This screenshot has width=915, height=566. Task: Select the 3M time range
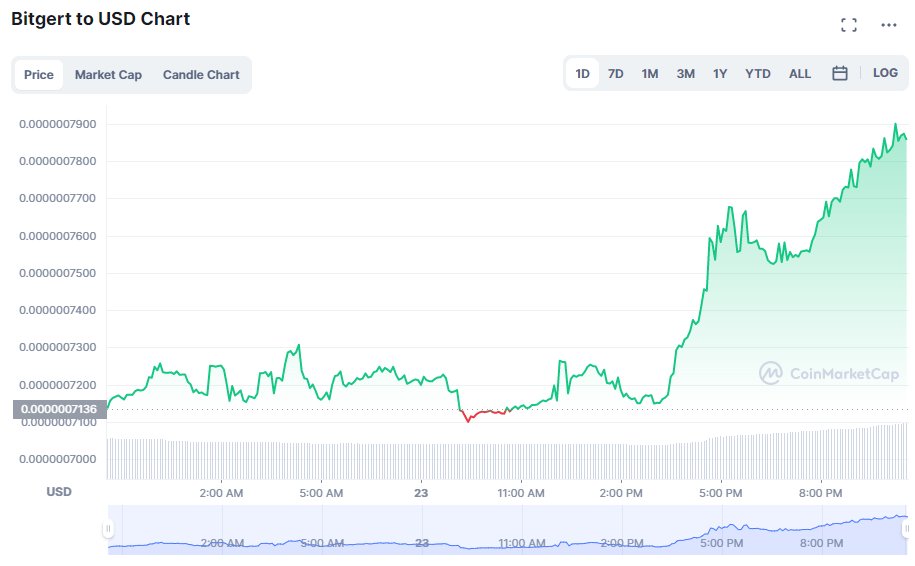pyautogui.click(x=686, y=74)
